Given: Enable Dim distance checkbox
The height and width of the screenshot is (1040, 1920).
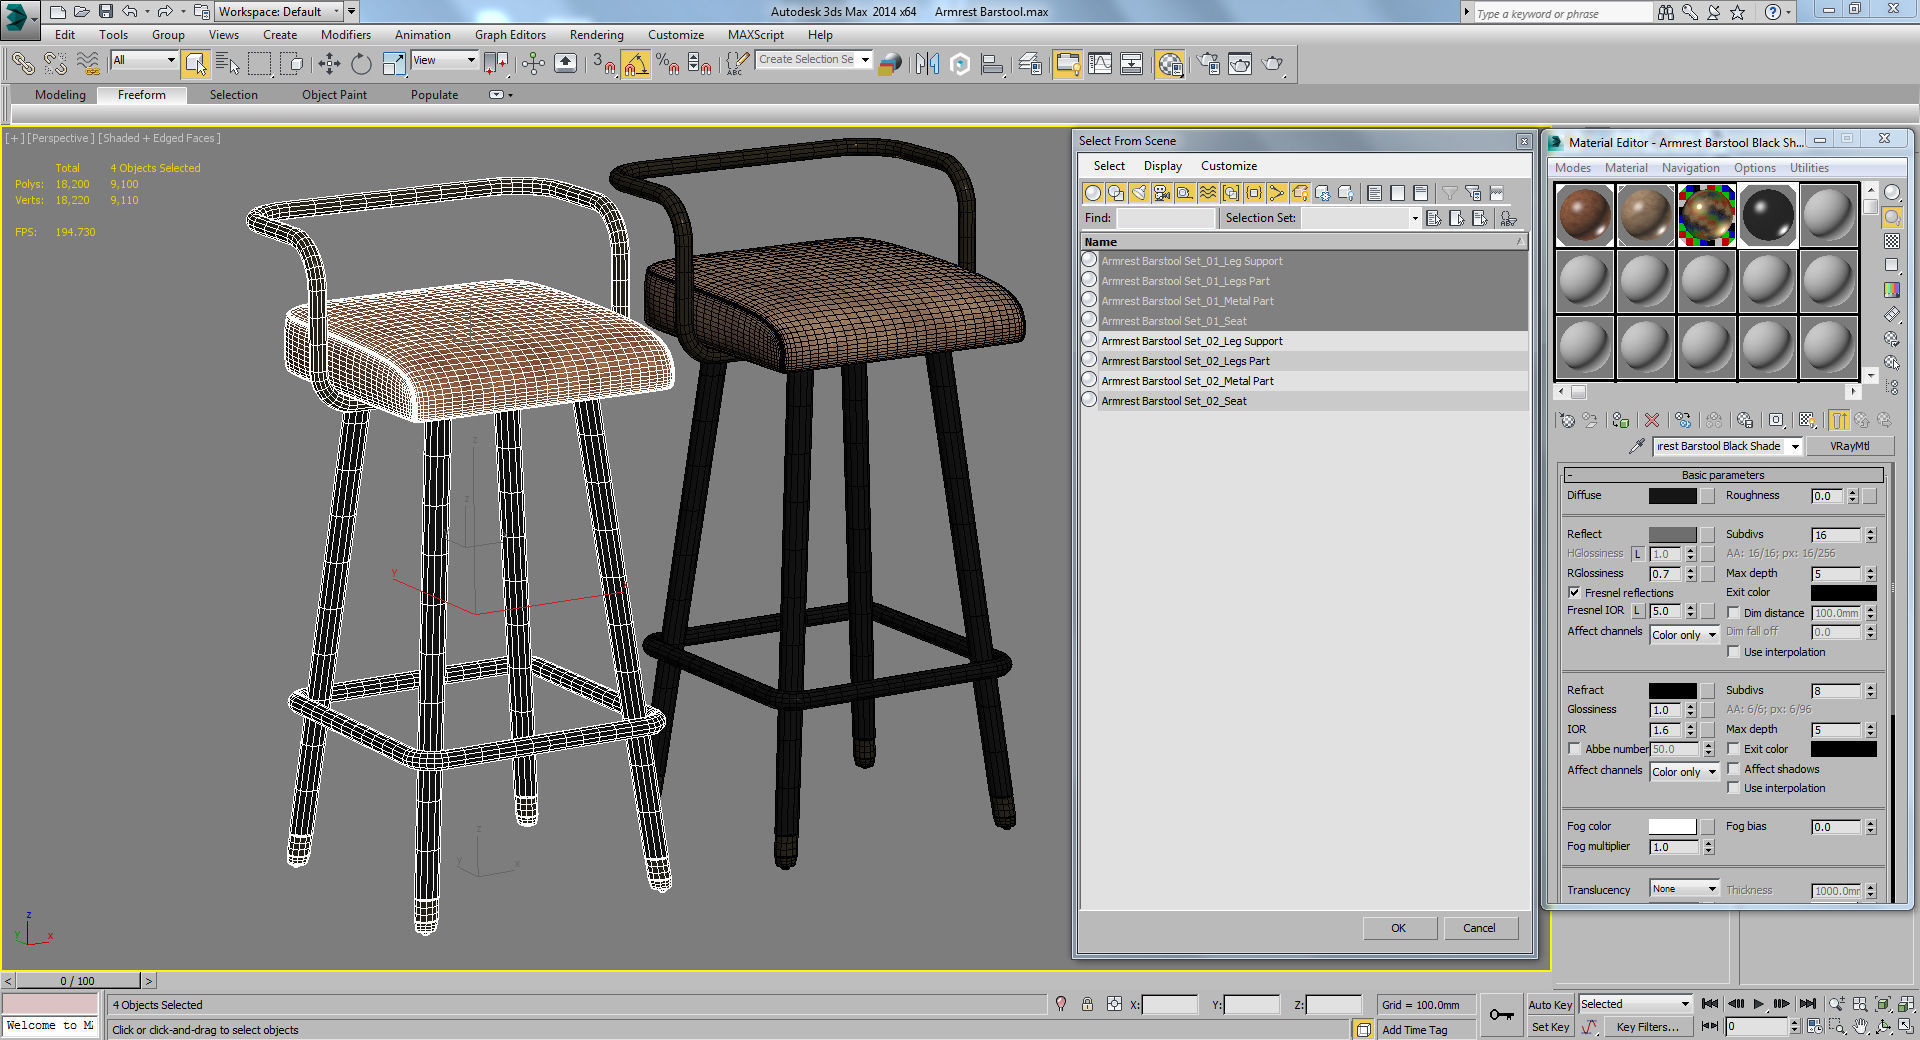Looking at the screenshot, I should pyautogui.click(x=1734, y=613).
